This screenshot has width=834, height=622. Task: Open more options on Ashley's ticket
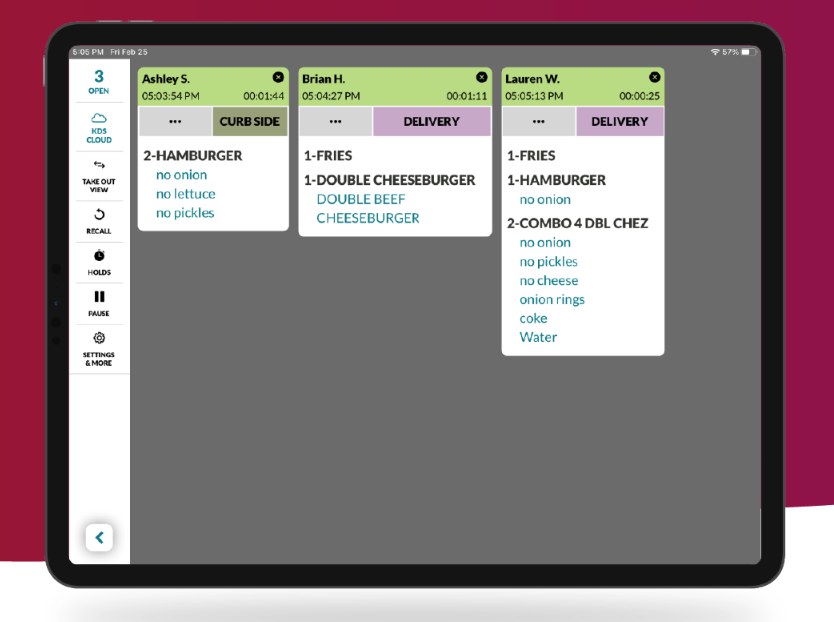175,122
